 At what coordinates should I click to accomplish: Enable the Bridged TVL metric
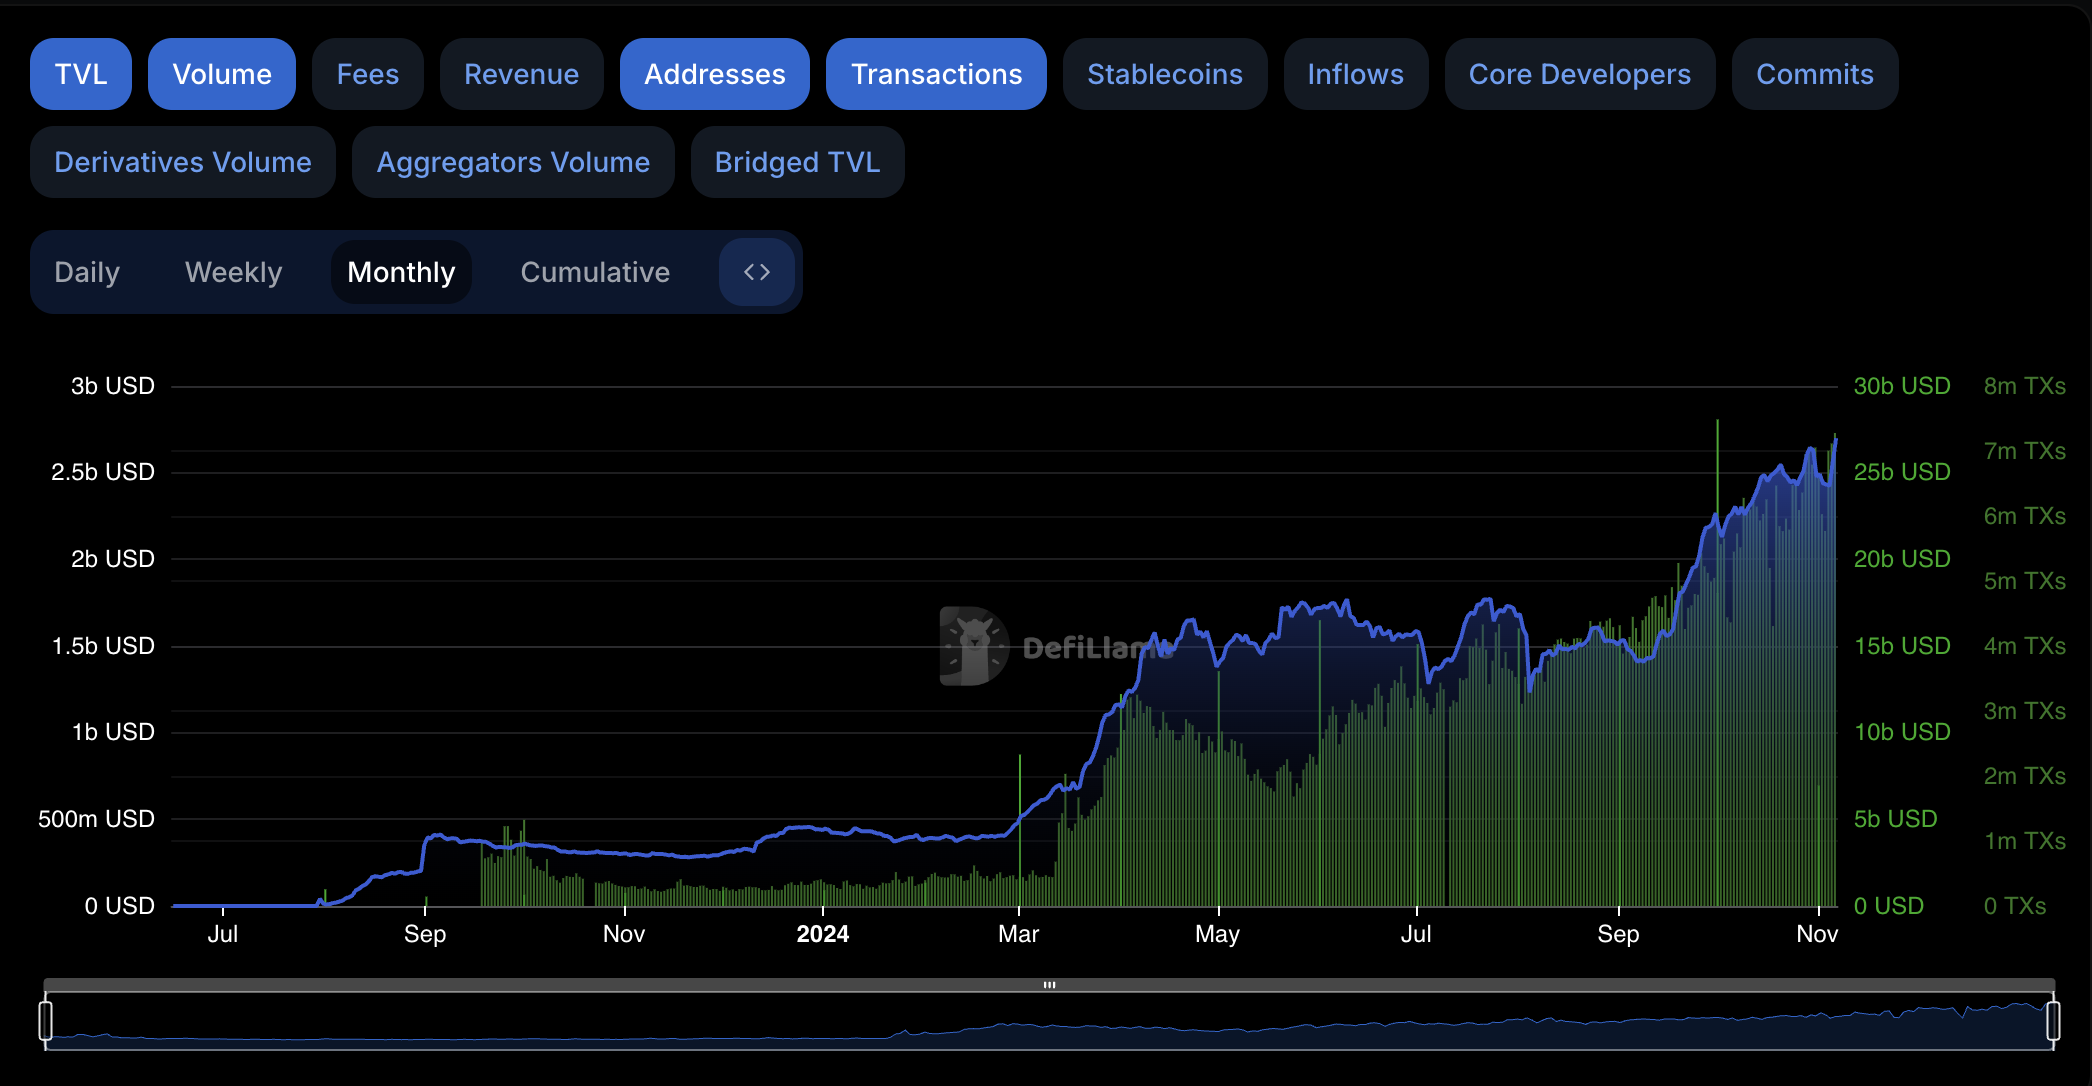pyautogui.click(x=798, y=162)
